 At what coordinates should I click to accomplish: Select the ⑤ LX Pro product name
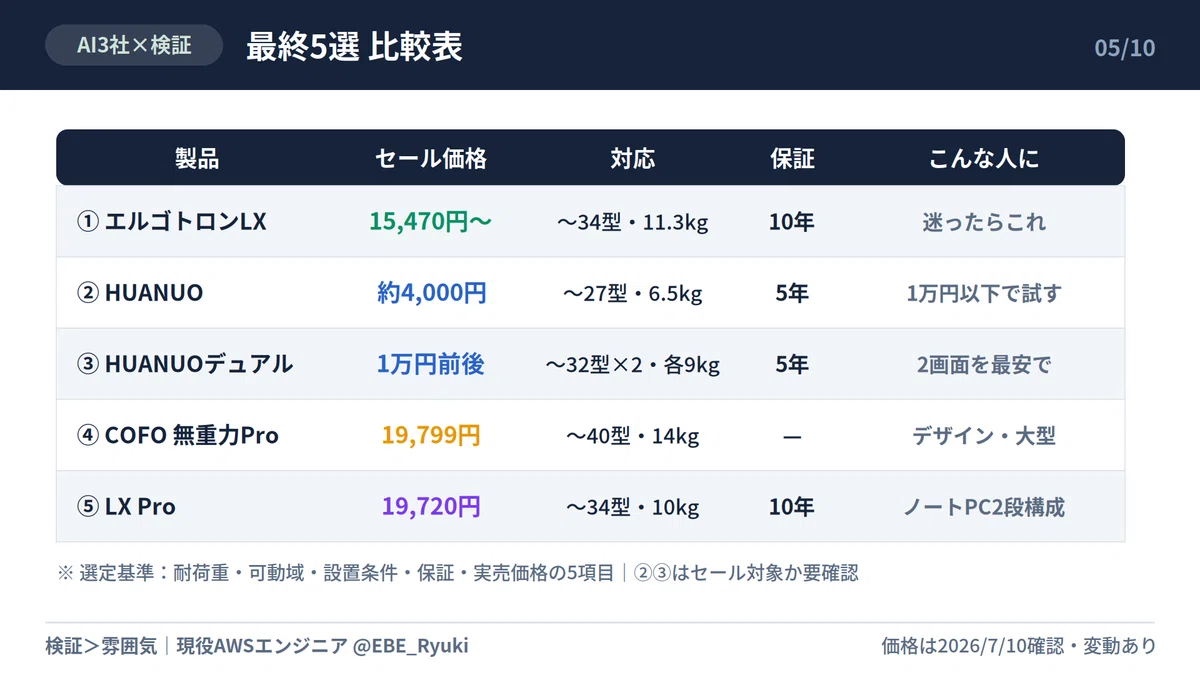(126, 507)
